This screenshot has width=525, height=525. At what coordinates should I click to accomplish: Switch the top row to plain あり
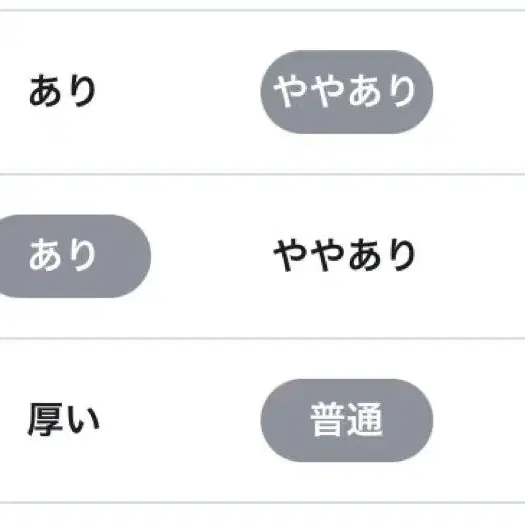(63, 91)
